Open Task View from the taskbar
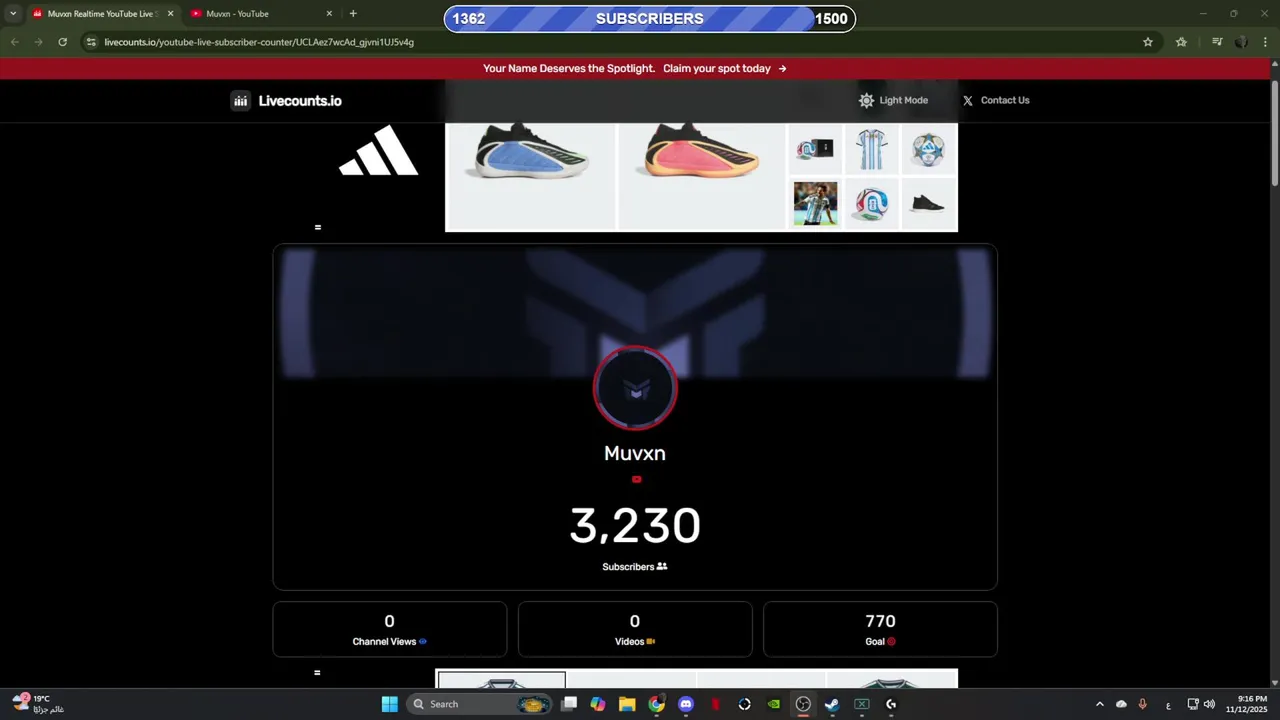Screen dimensions: 1280x720 coord(569,704)
